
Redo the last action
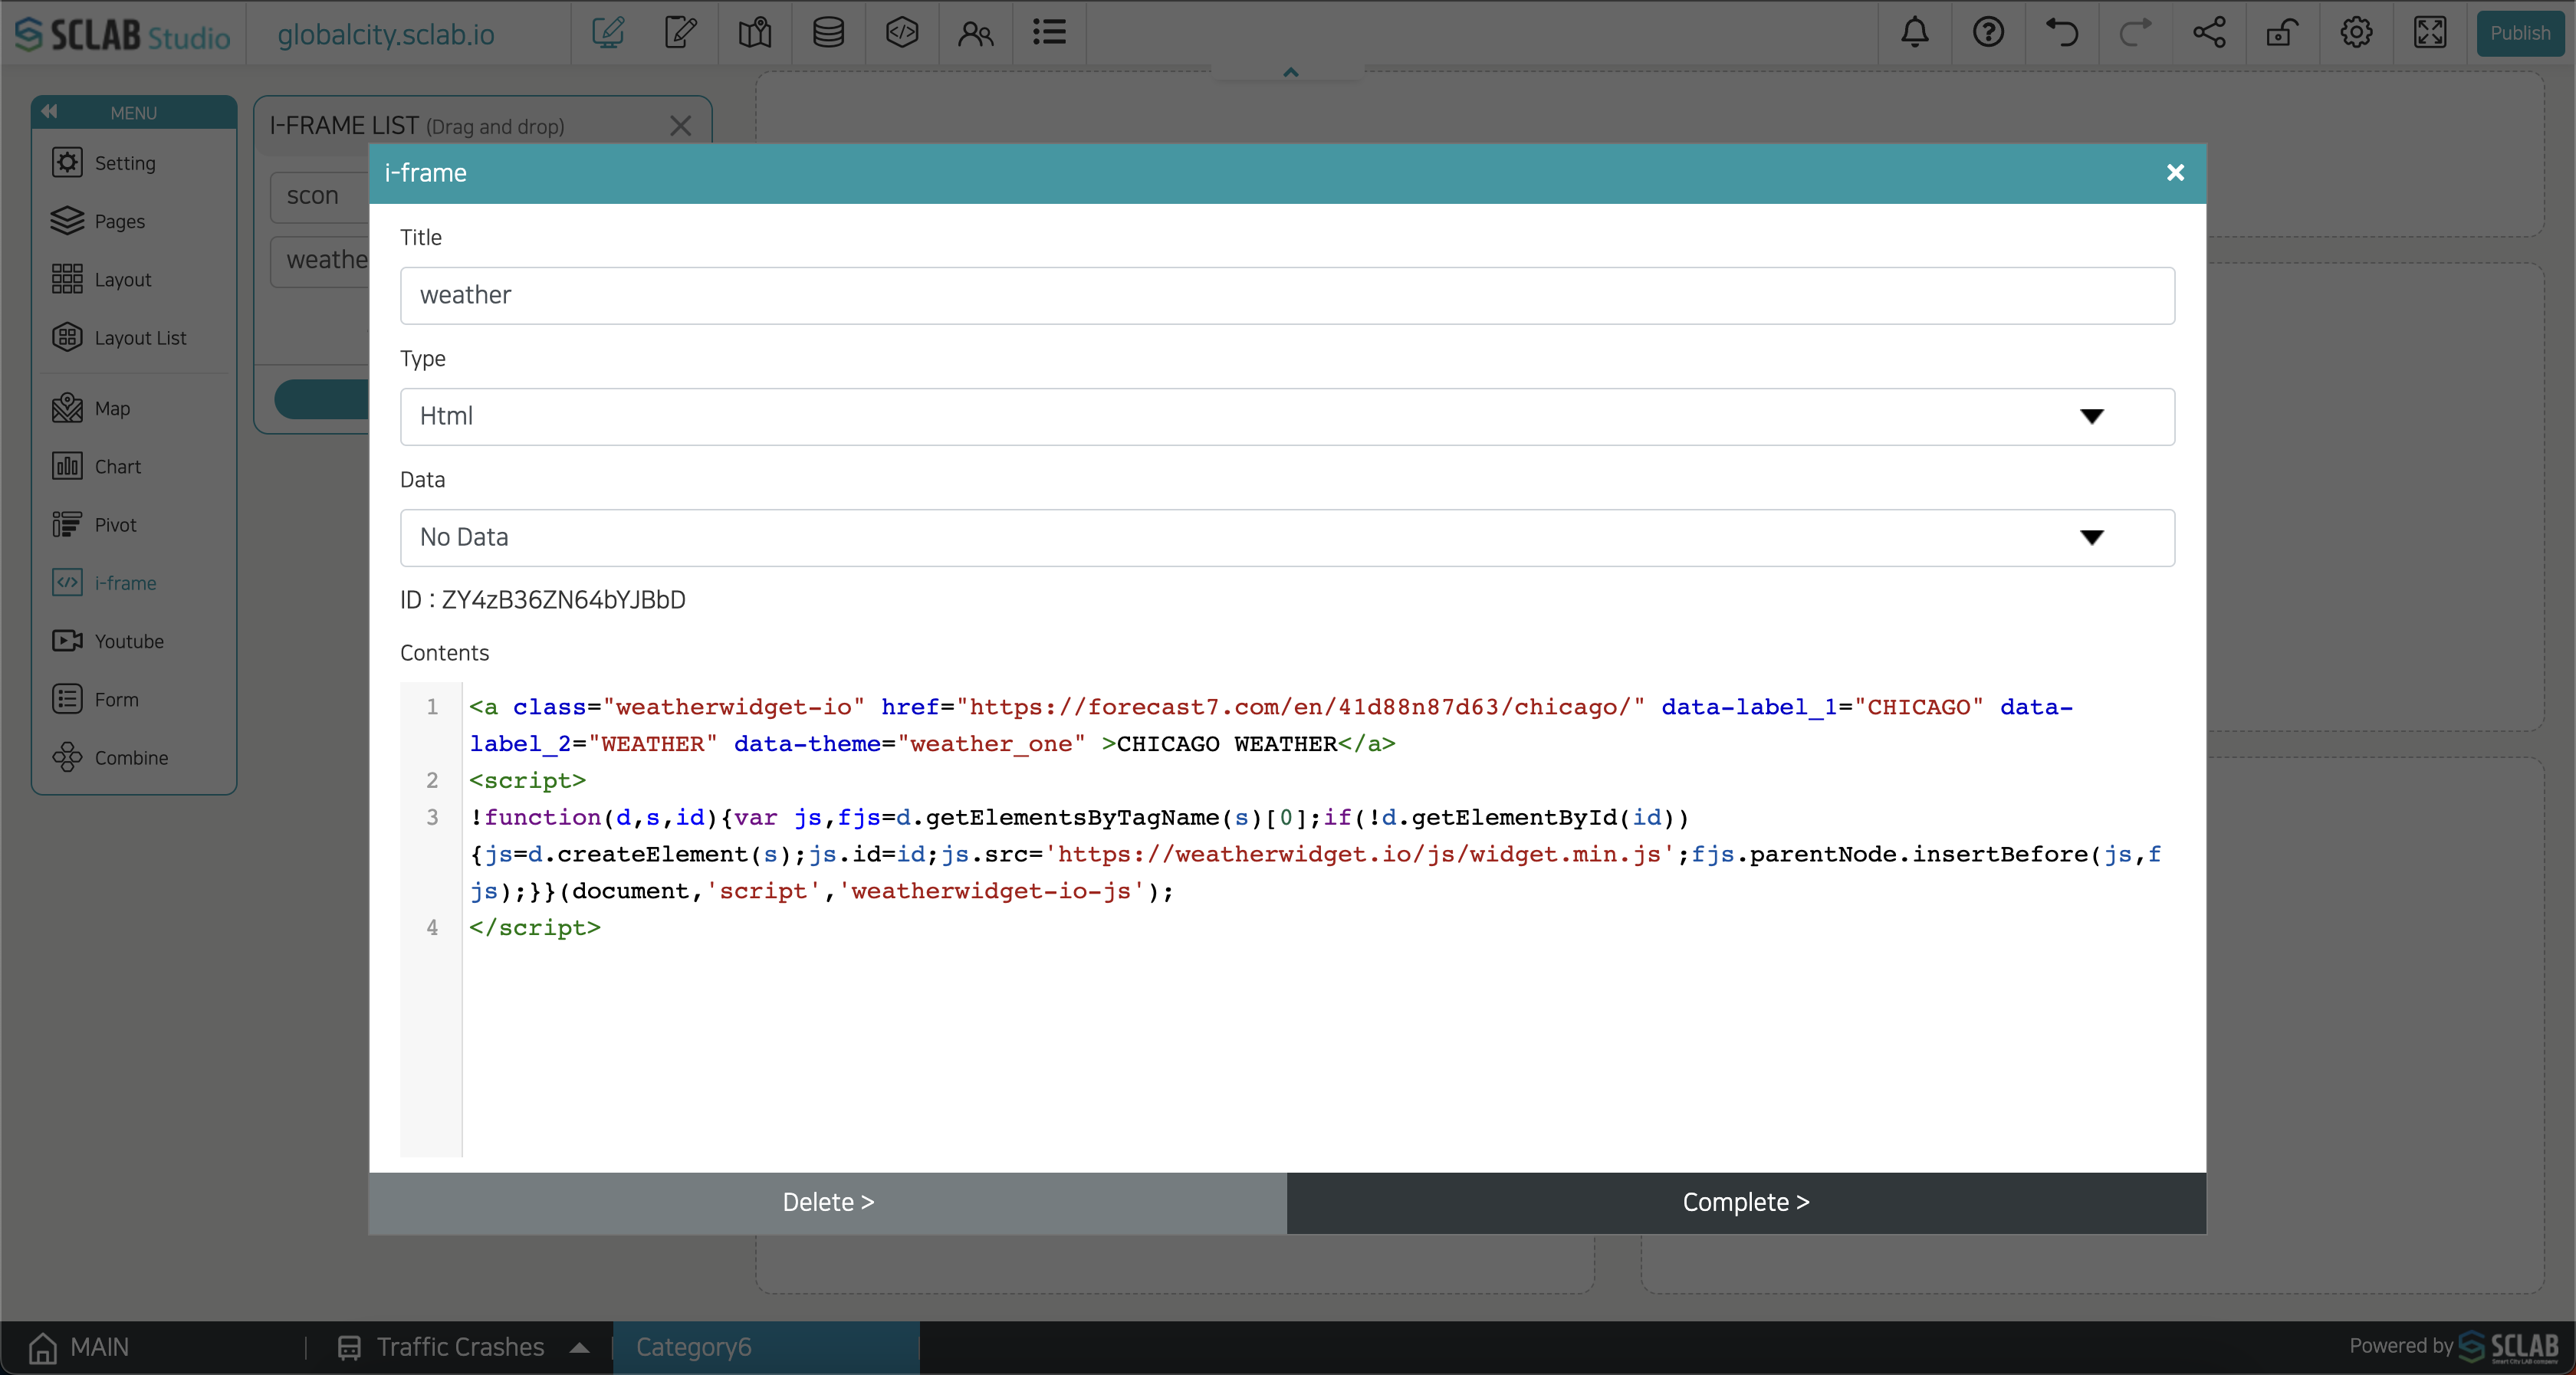(2135, 33)
